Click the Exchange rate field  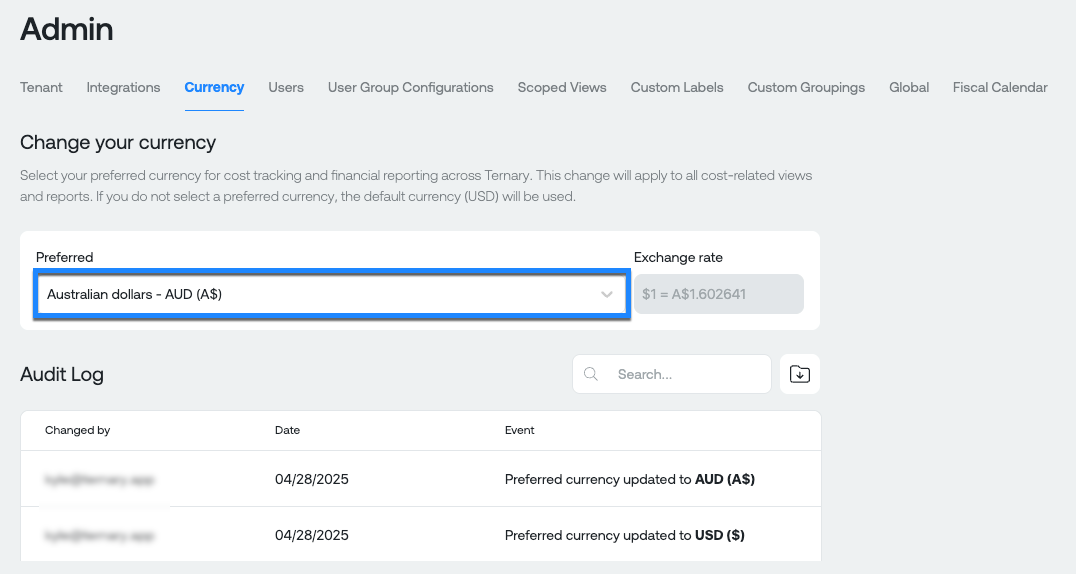718,295
